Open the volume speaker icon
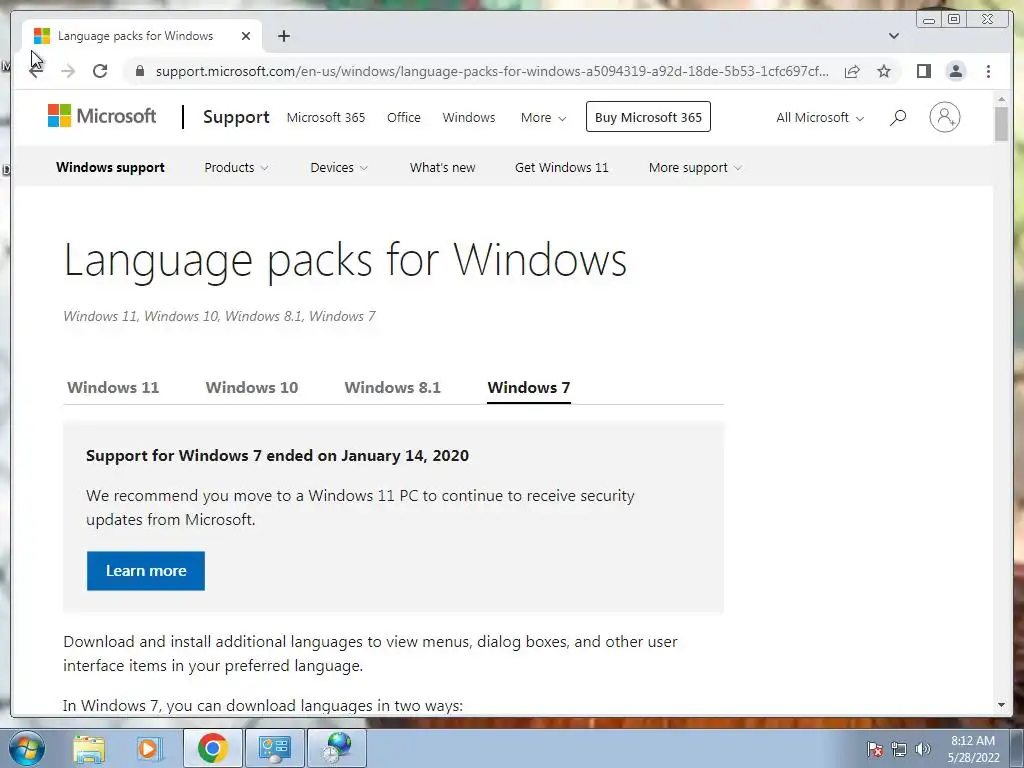Screen dimensions: 1024x768 [x=923, y=749]
